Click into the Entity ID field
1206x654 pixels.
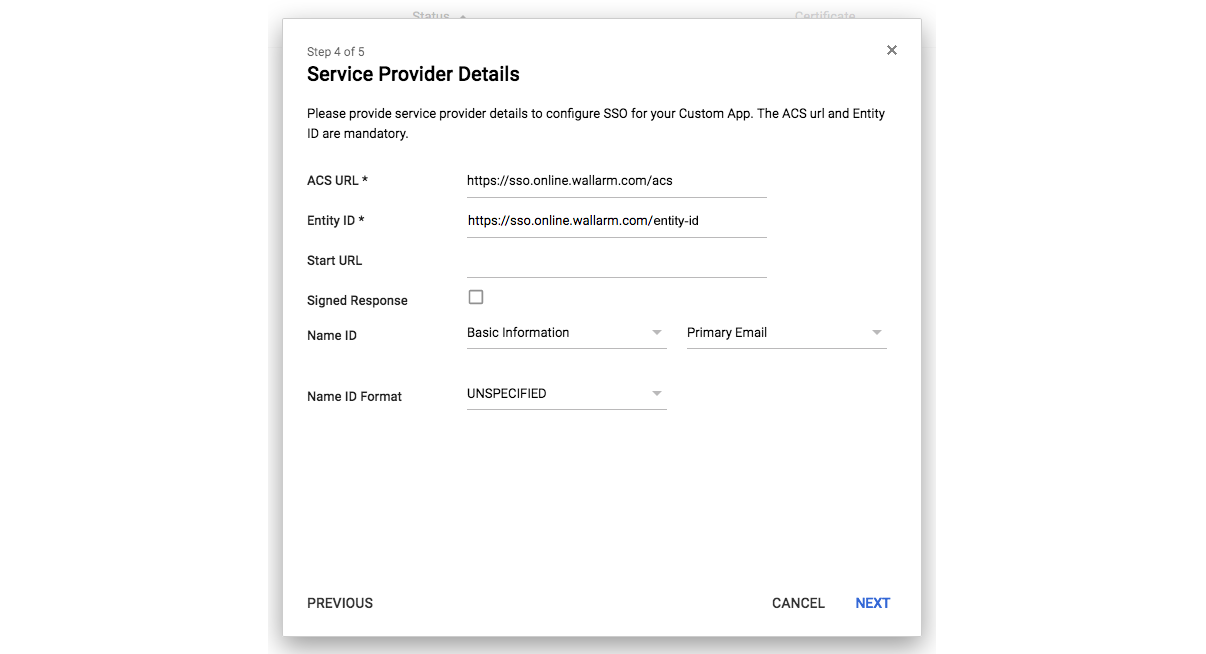pos(616,220)
